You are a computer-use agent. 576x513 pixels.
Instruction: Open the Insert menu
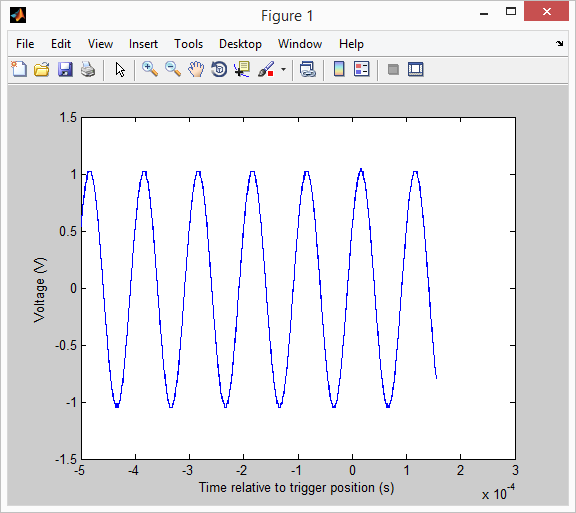(143, 44)
